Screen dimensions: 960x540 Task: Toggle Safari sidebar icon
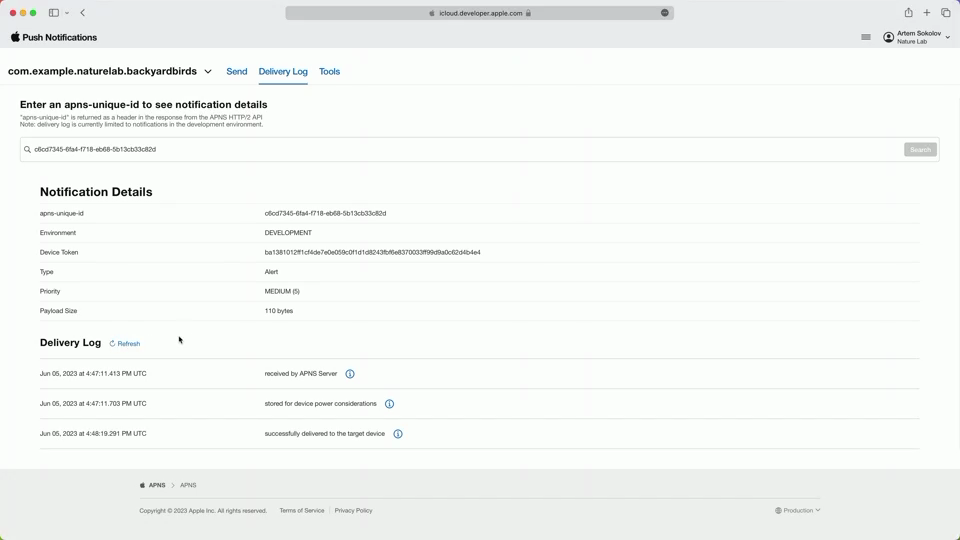tap(54, 13)
